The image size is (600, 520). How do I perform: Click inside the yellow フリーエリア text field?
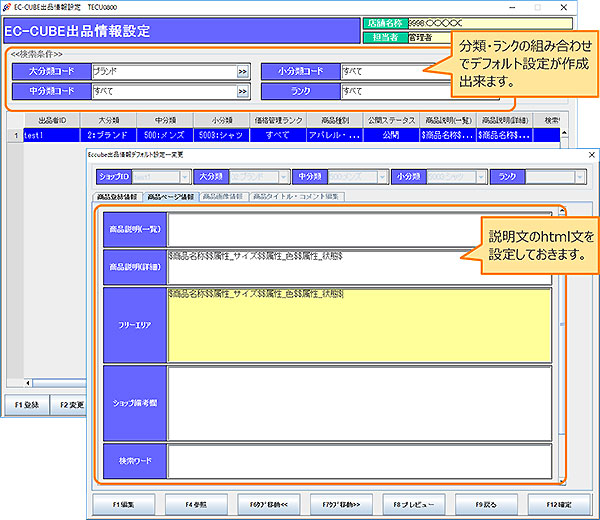point(360,325)
